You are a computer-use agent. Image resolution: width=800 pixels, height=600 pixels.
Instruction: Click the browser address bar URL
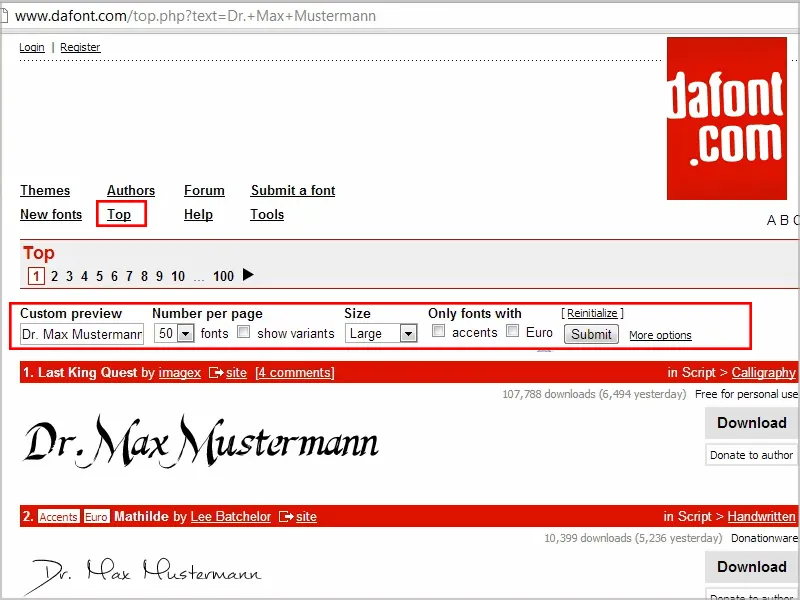[x=195, y=16]
